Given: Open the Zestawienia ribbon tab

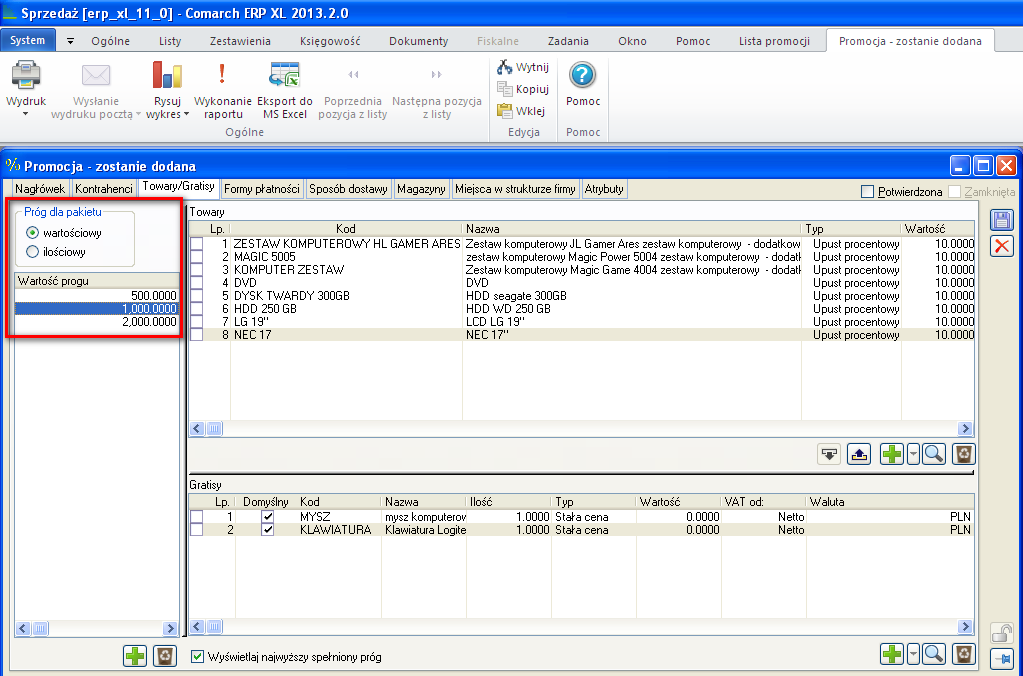Looking at the screenshot, I should click(x=240, y=41).
